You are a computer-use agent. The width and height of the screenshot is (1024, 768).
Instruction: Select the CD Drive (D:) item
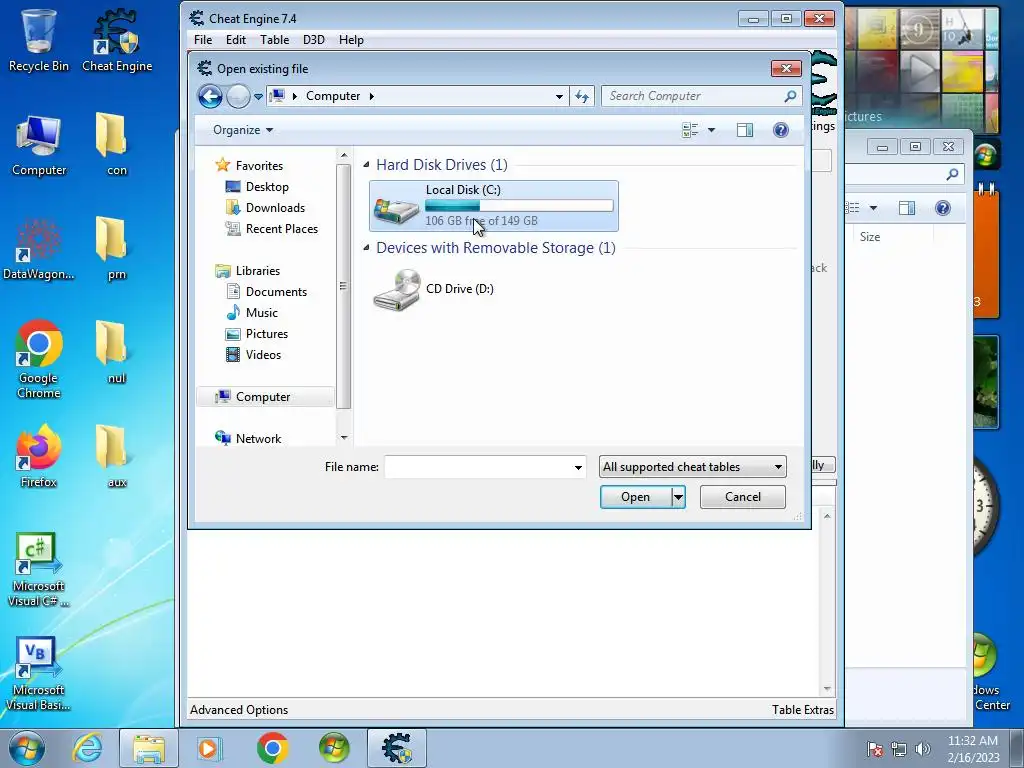[434, 289]
